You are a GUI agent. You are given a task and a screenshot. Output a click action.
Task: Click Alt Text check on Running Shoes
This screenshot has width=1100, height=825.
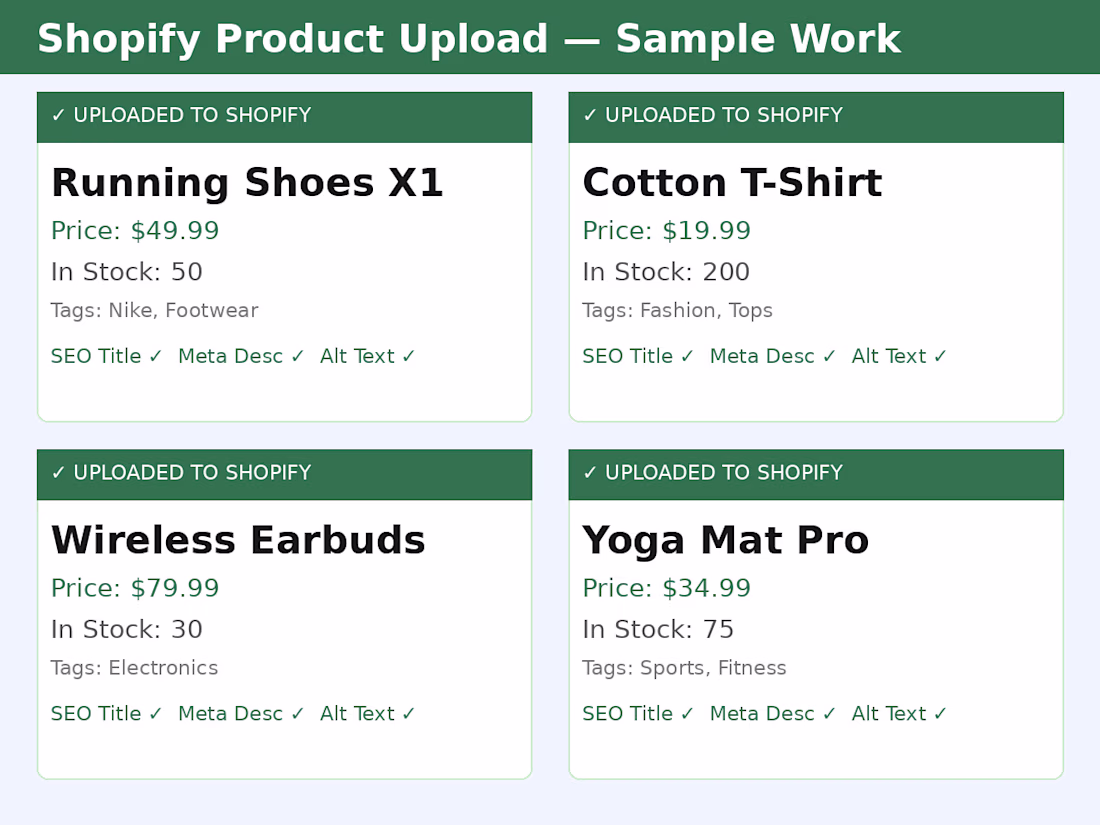point(368,357)
